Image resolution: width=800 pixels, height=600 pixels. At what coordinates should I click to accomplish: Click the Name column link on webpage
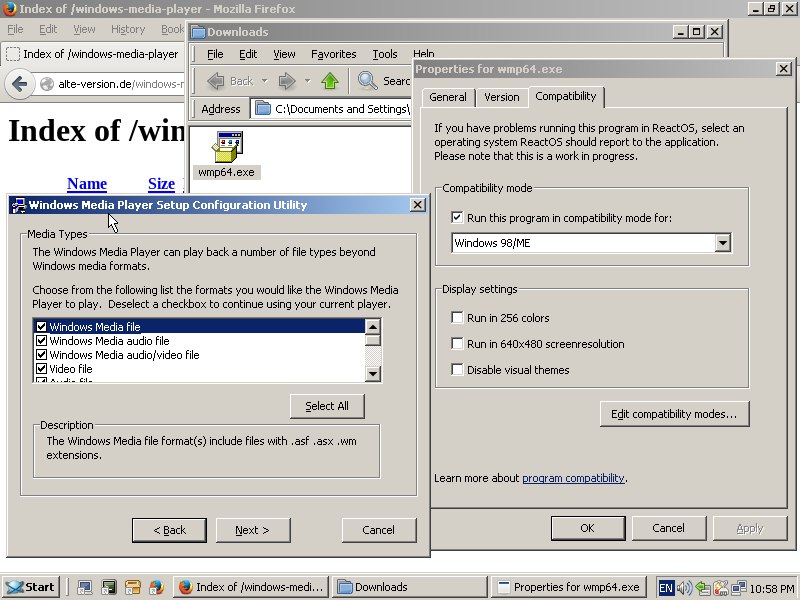[87, 184]
